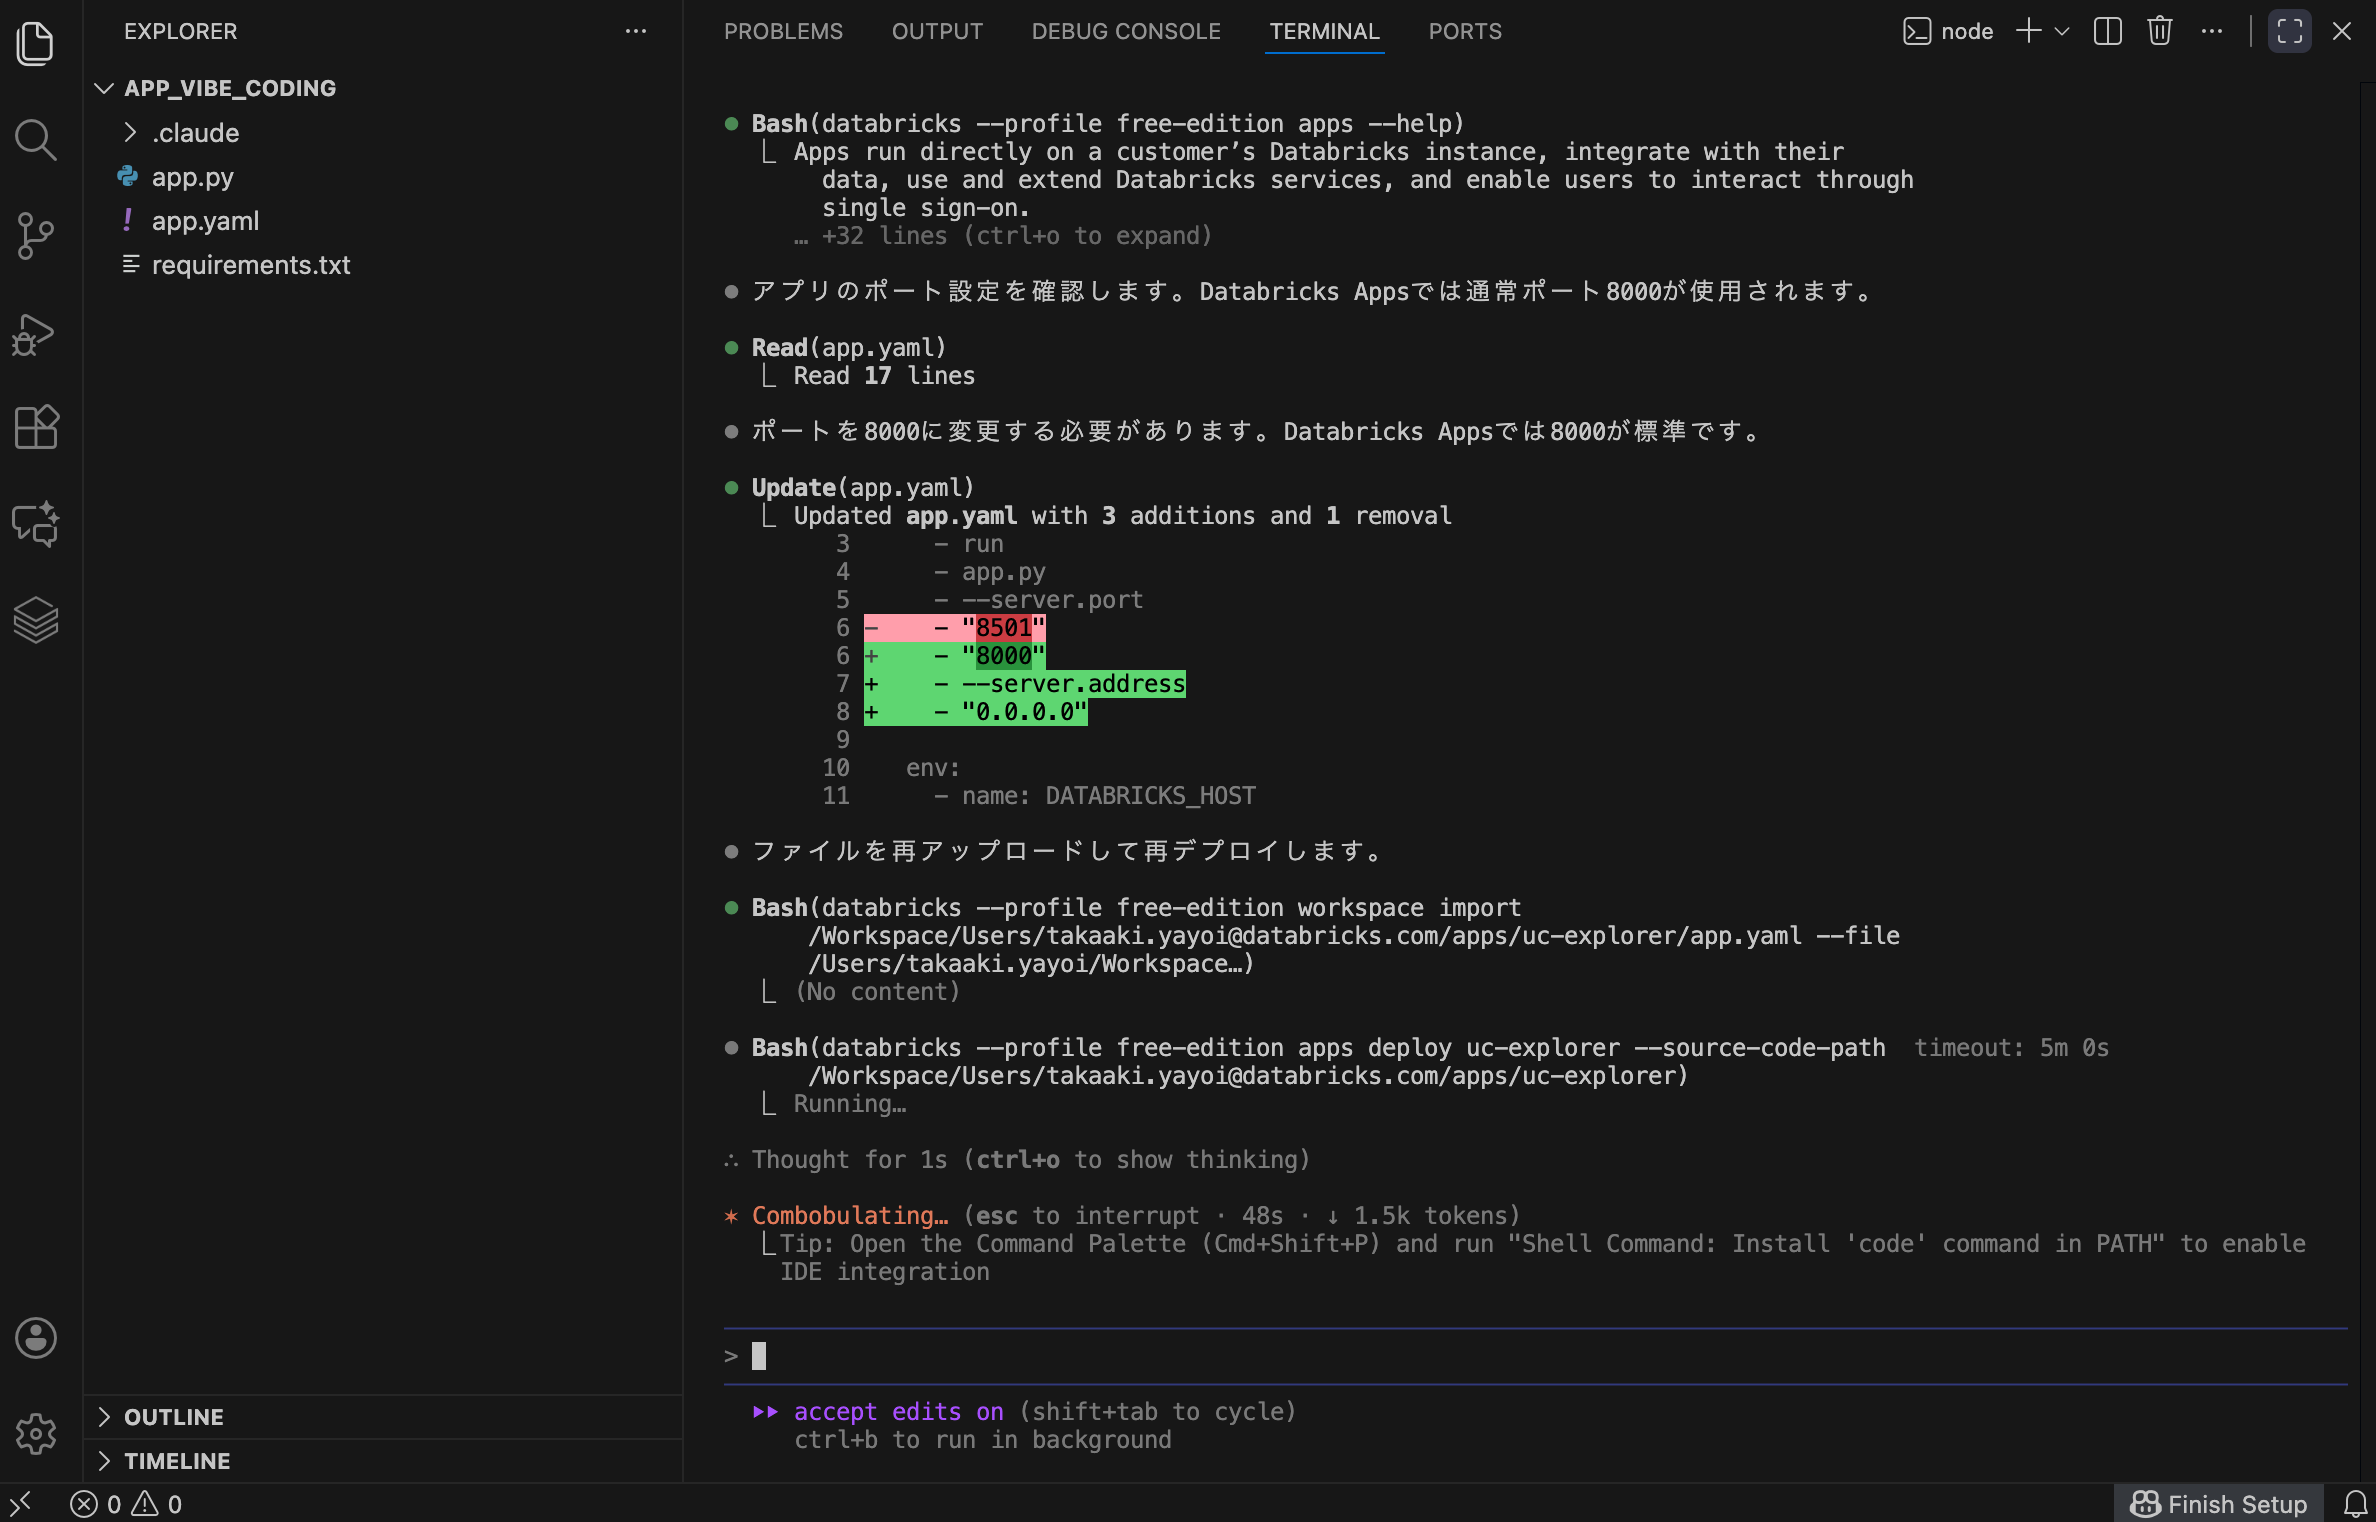Viewport: 2376px width, 1522px height.
Task: Split the active terminal
Action: click(x=2108, y=31)
